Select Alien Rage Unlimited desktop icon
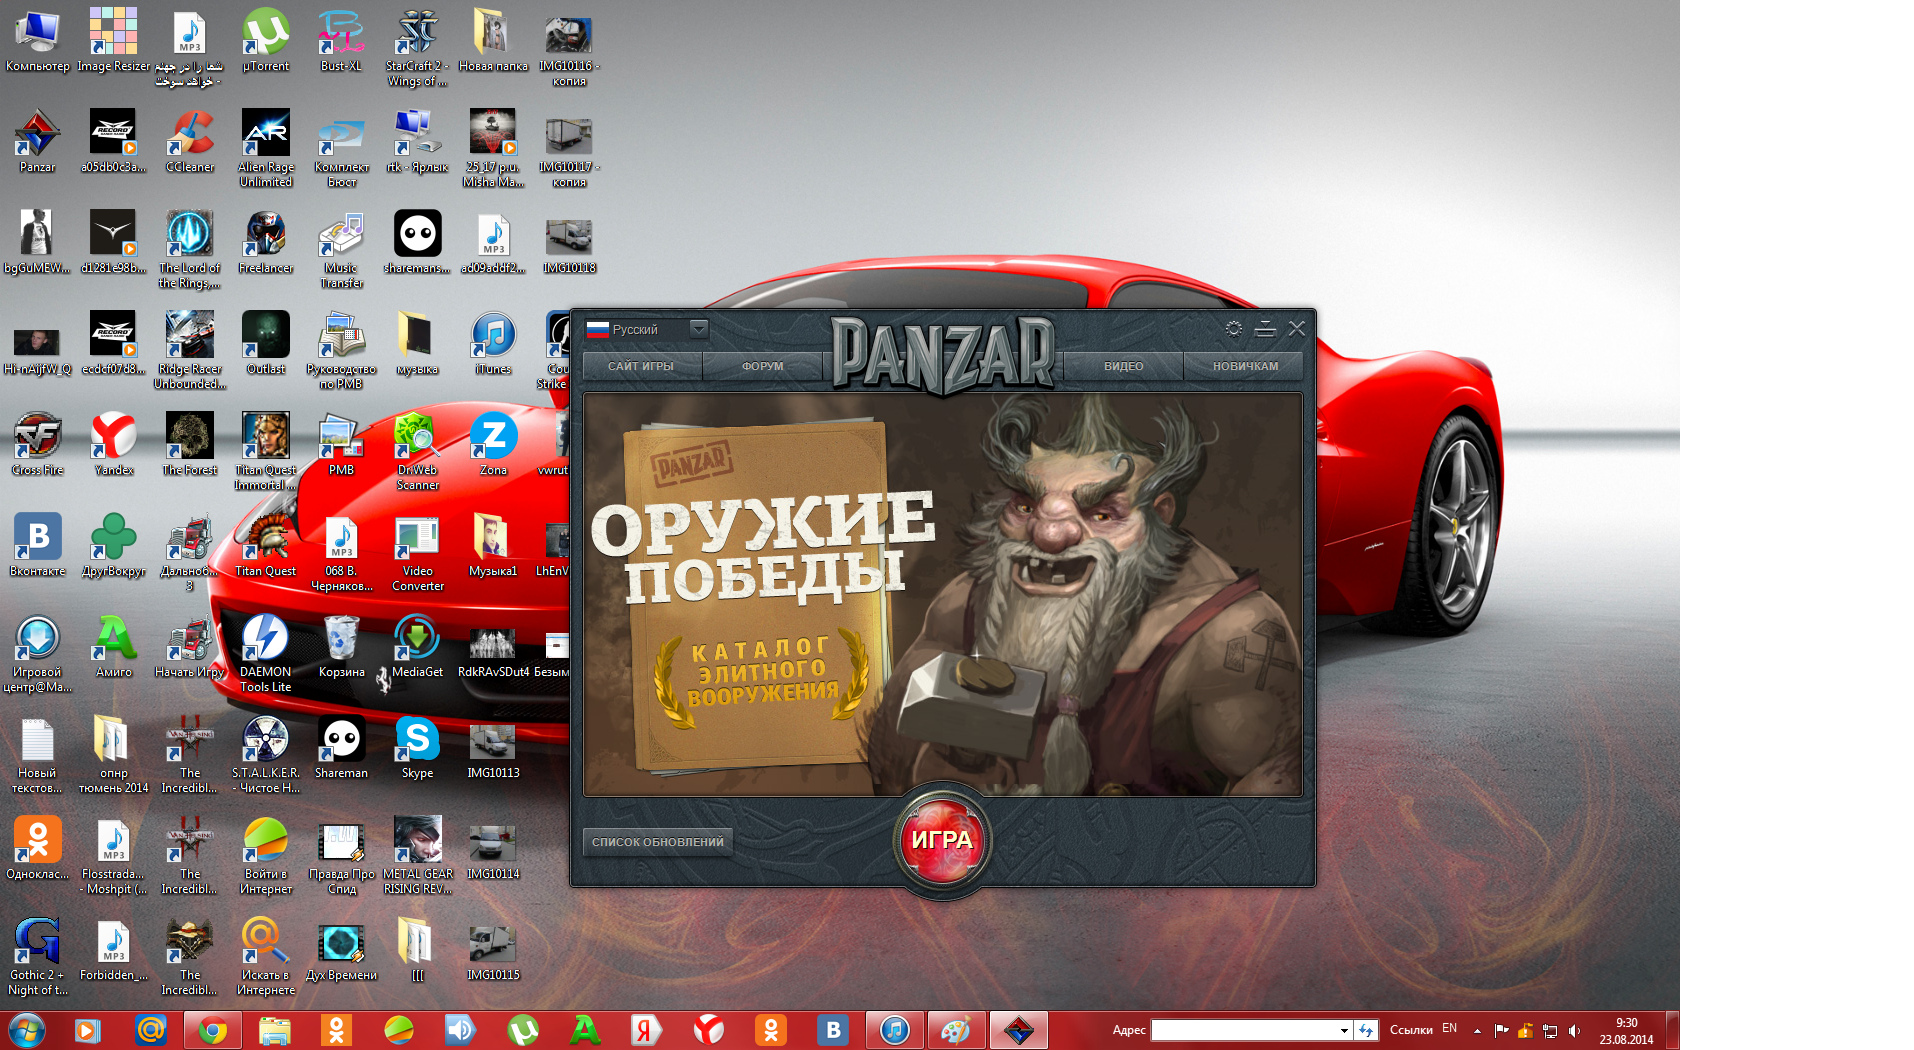Viewport: 1914px width, 1050px height. tap(266, 149)
